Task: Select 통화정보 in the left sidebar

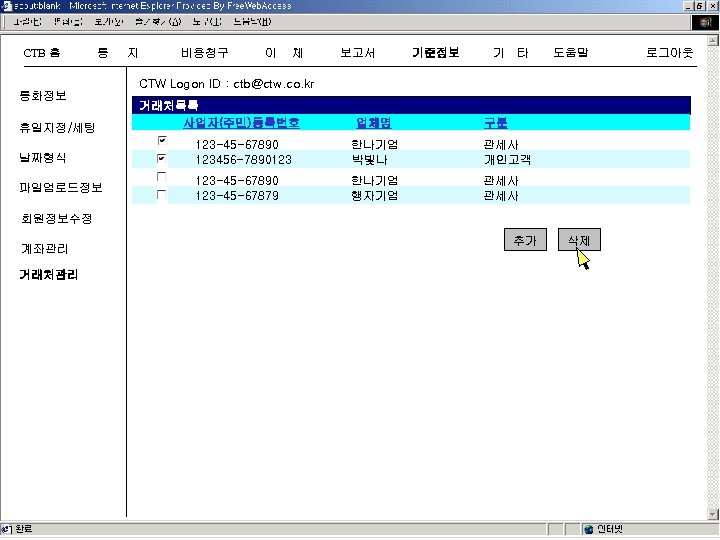Action: click(x=43, y=96)
